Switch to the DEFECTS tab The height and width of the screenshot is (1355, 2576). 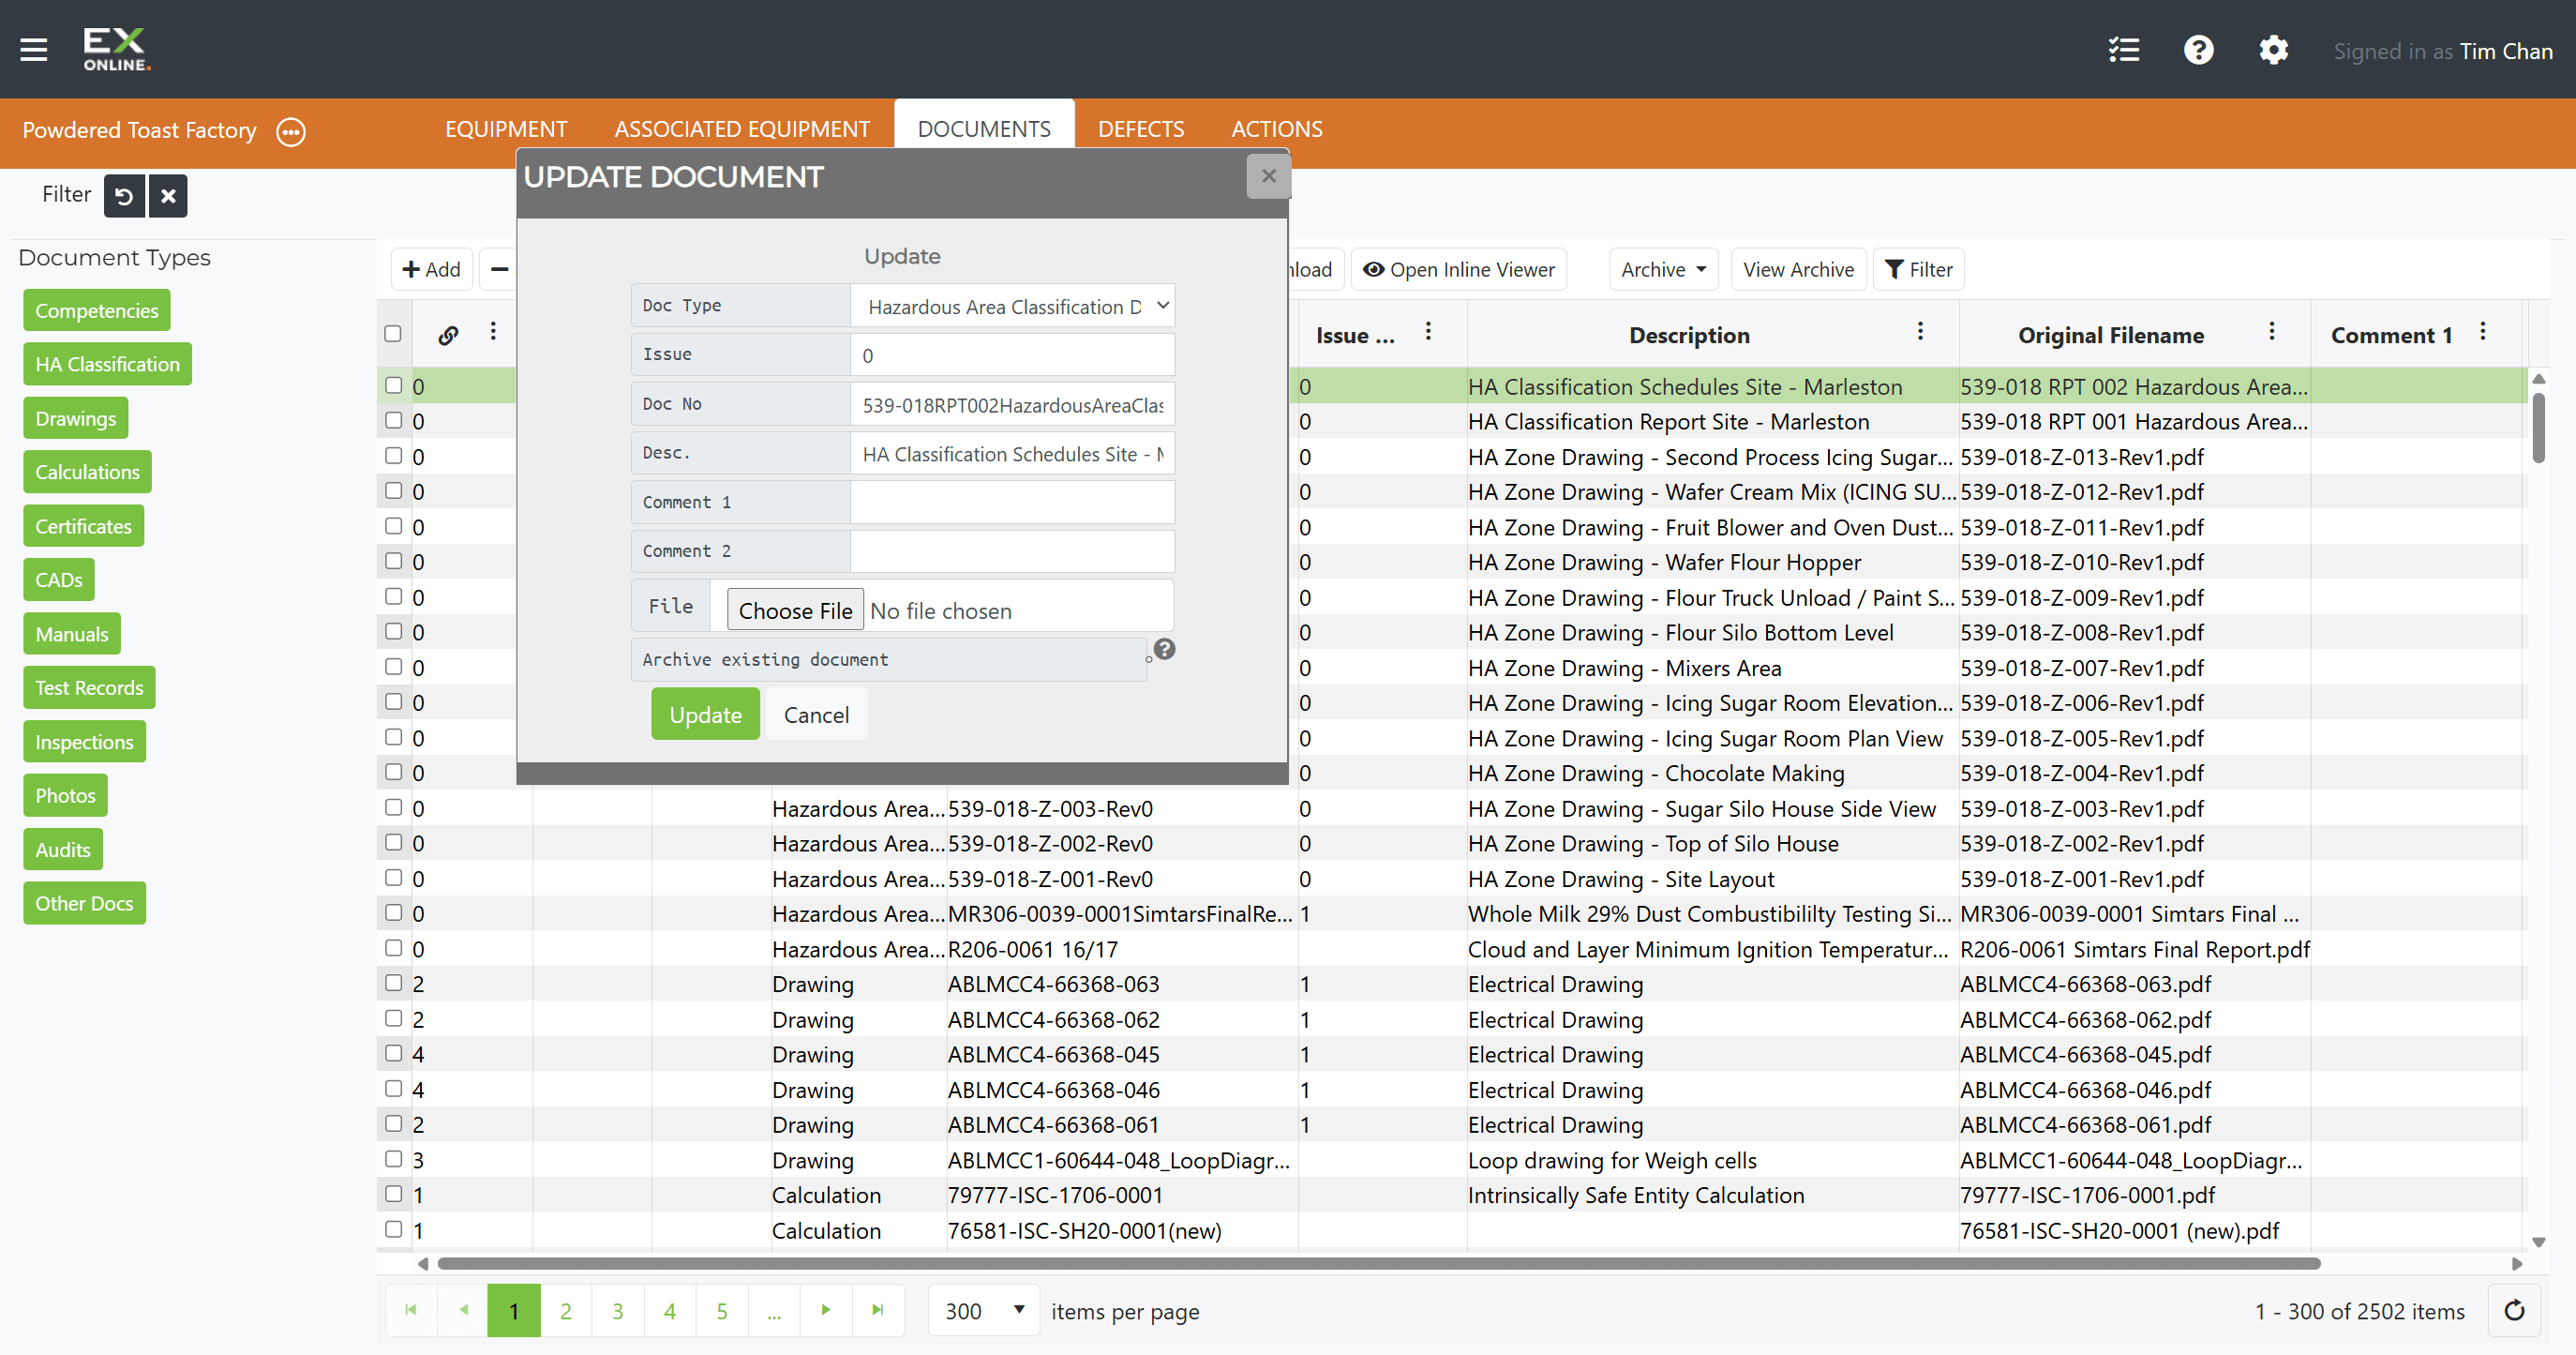[1140, 129]
